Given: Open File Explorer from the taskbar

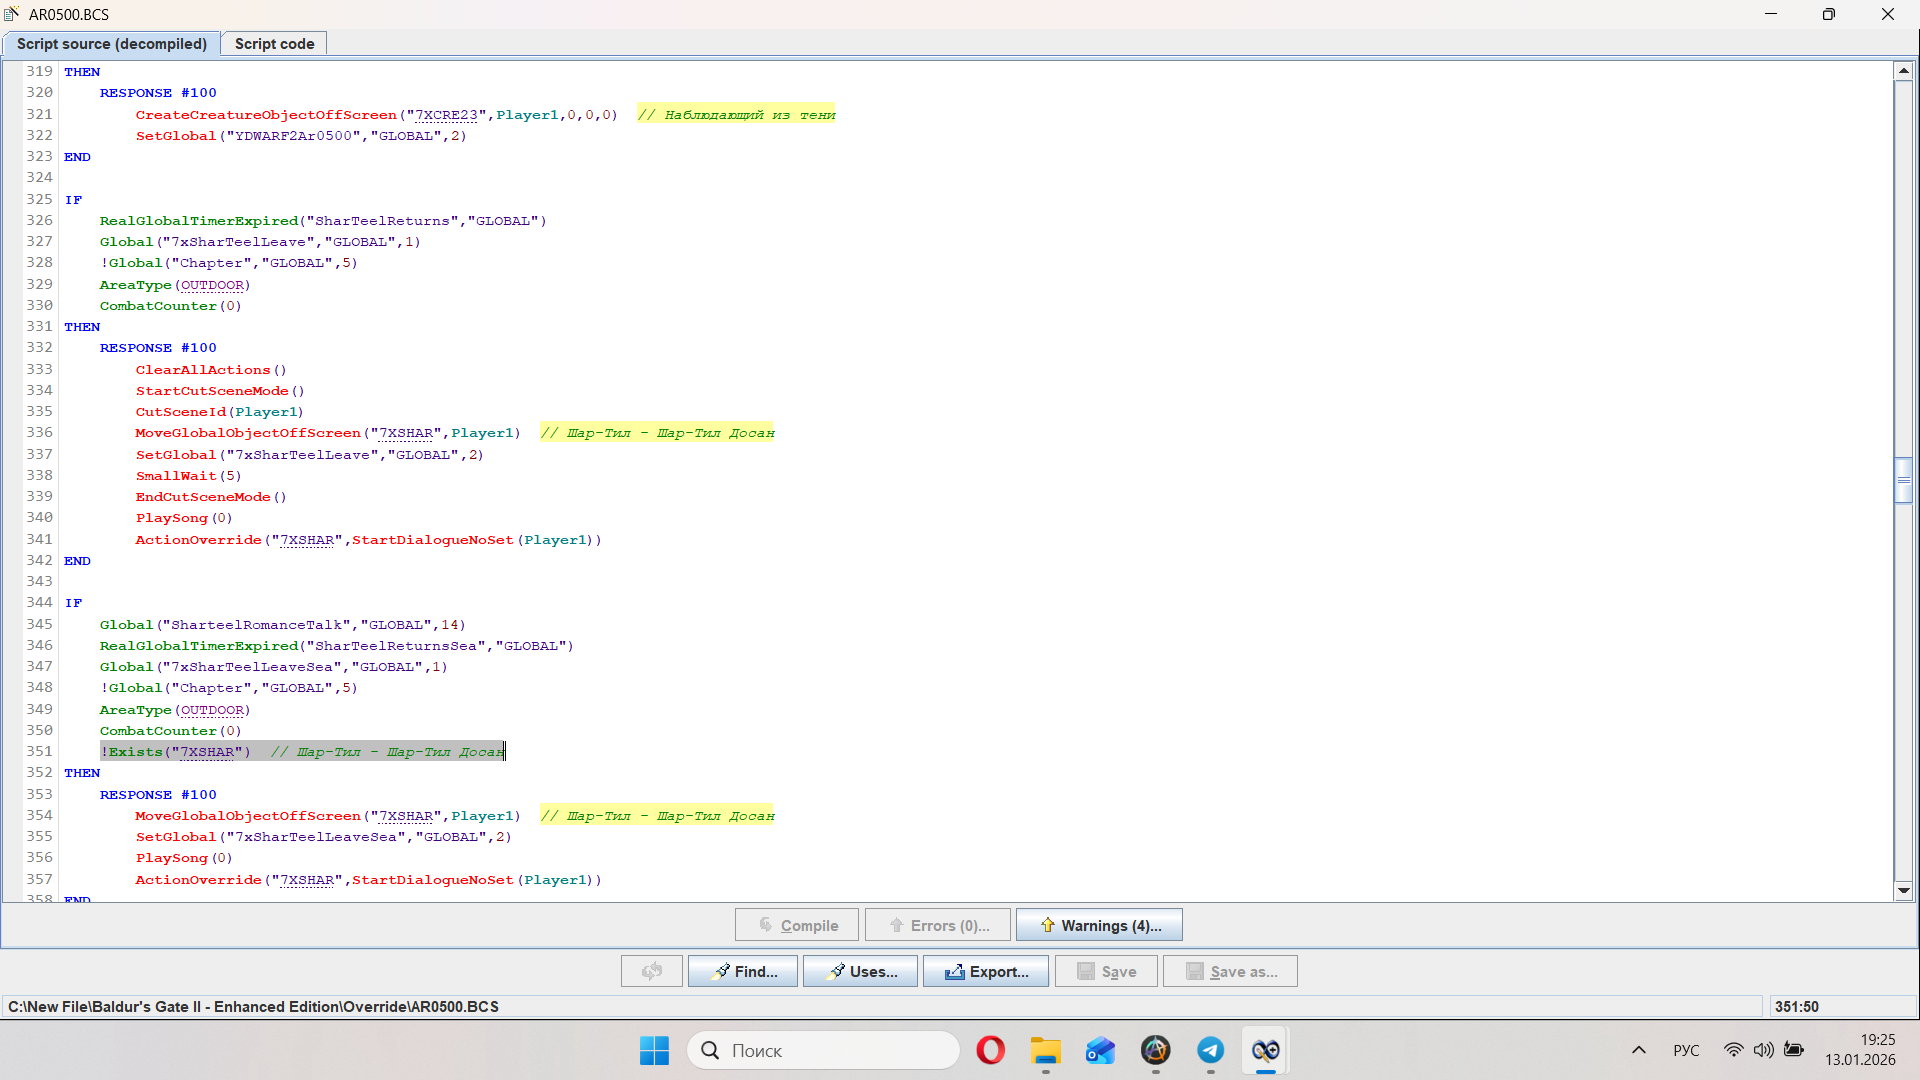Looking at the screenshot, I should (x=1045, y=1050).
